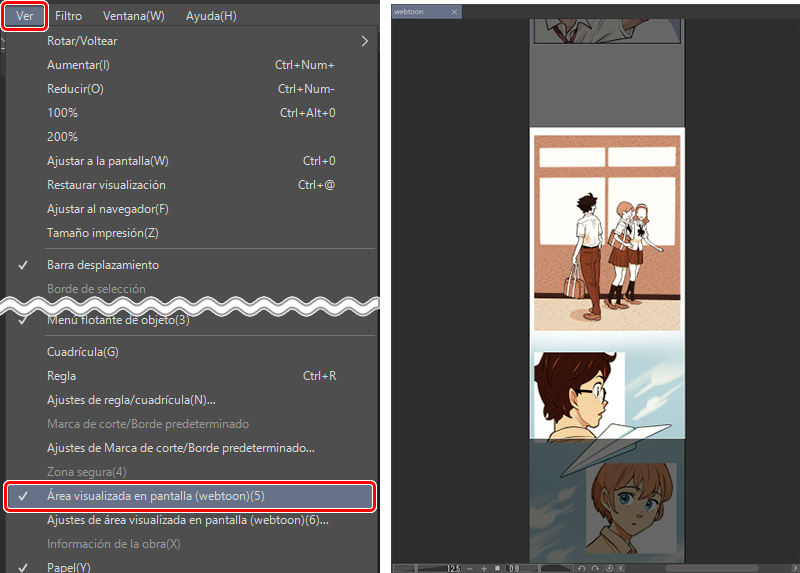
Task: Open the Filtro menu
Action: (69, 16)
